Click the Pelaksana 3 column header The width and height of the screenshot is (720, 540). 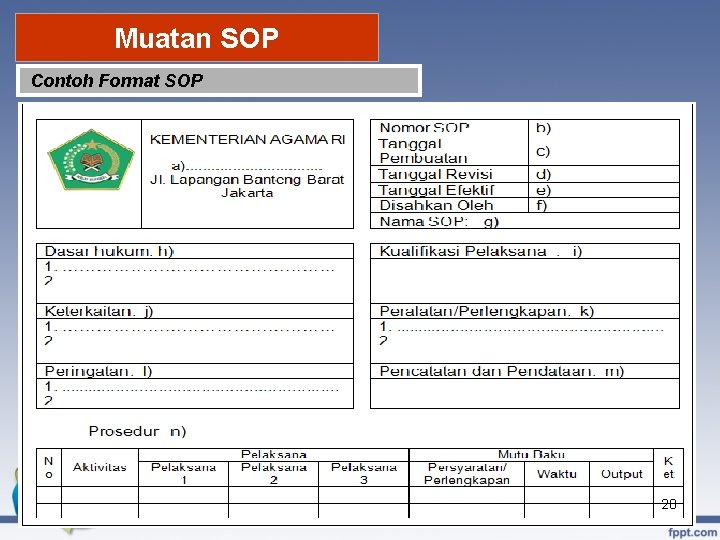364,473
